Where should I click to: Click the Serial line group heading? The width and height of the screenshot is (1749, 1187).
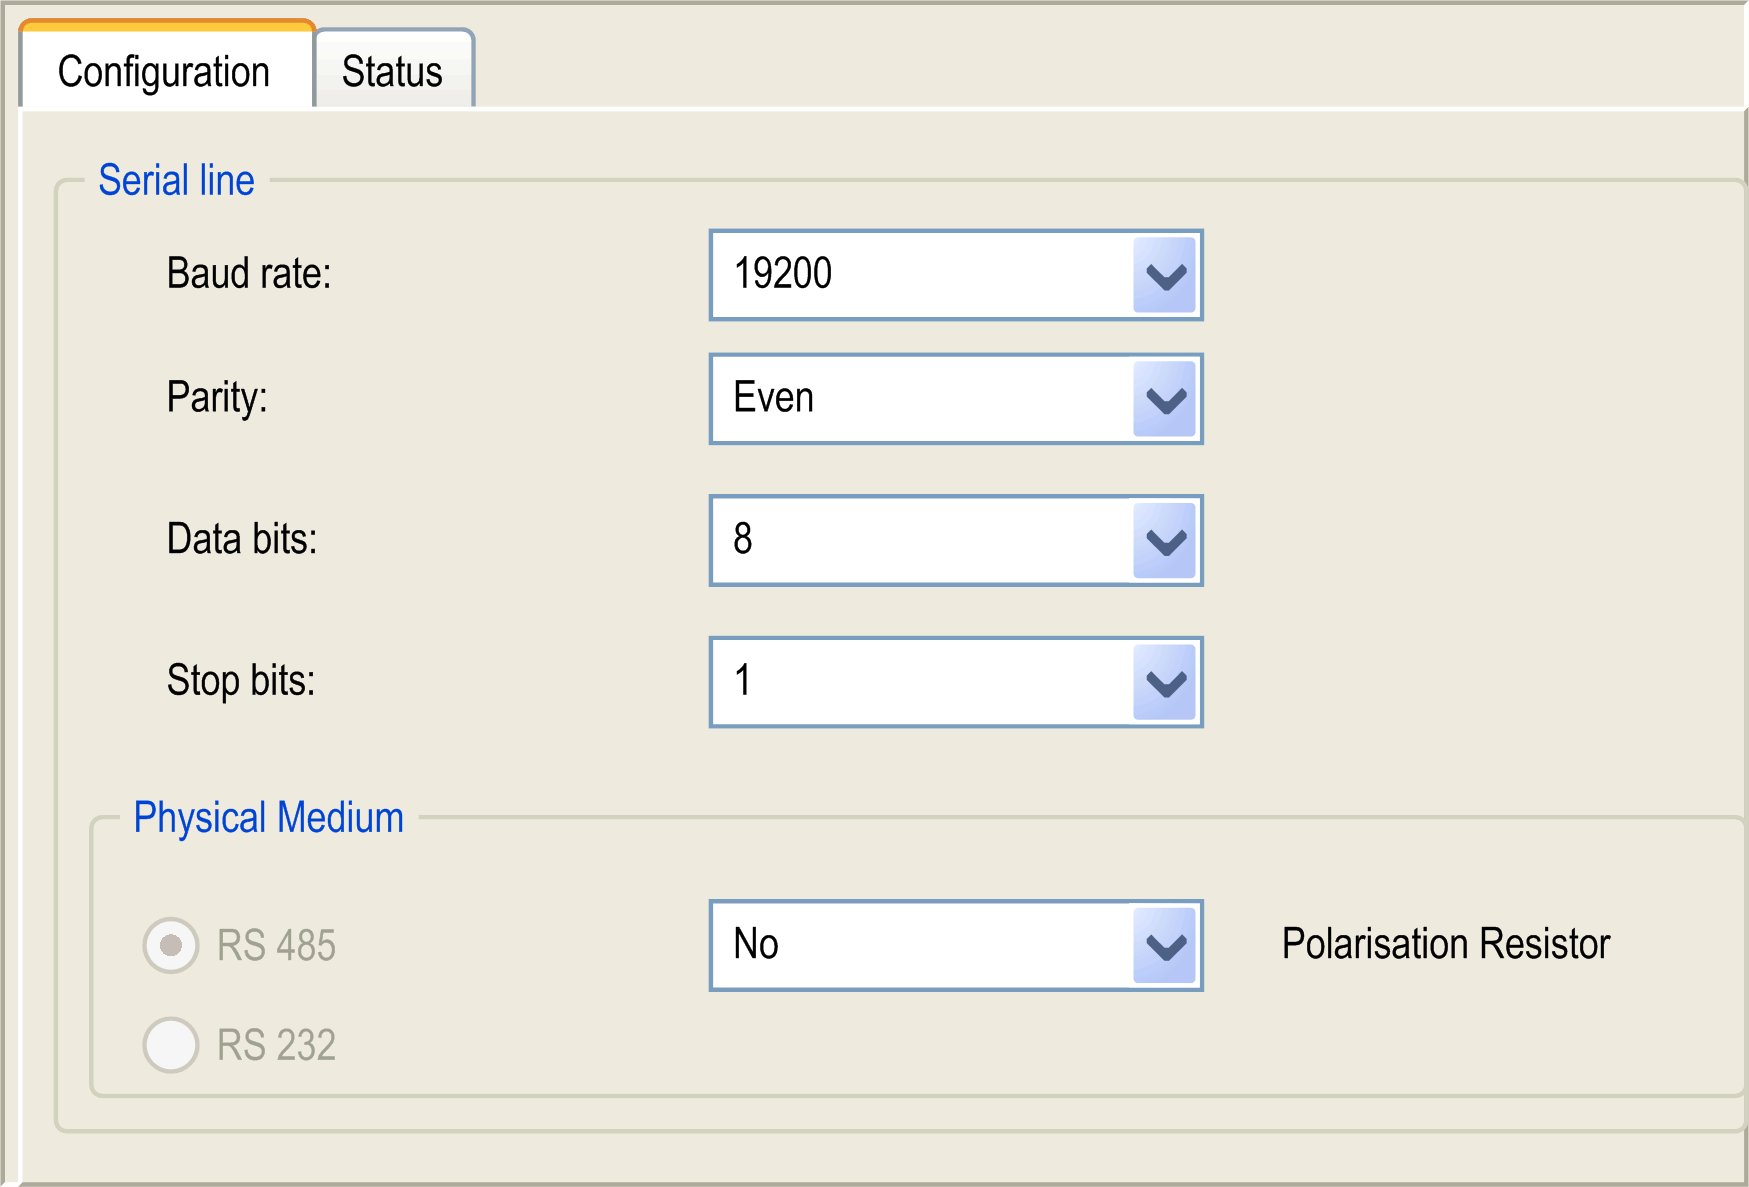pyautogui.click(x=176, y=181)
